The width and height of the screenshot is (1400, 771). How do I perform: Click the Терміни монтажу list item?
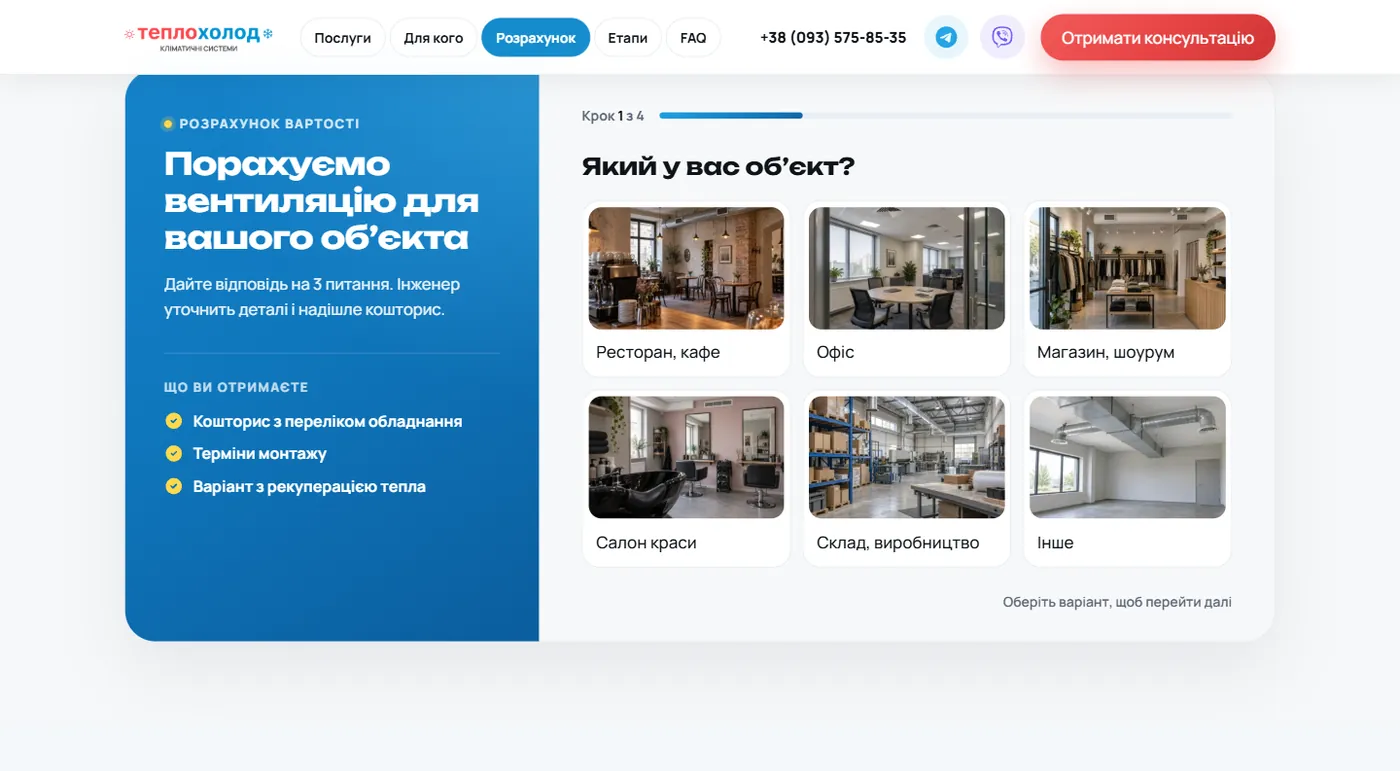click(x=260, y=454)
